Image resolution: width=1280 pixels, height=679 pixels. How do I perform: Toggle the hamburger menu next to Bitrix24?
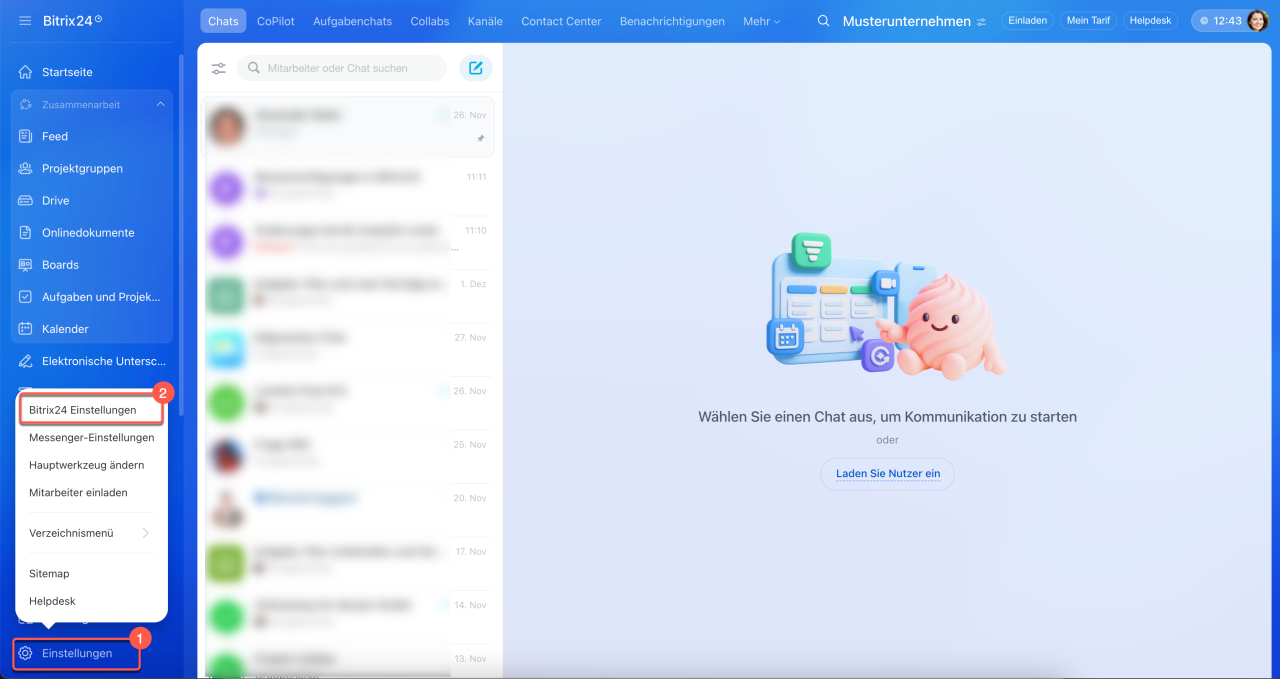pos(25,21)
